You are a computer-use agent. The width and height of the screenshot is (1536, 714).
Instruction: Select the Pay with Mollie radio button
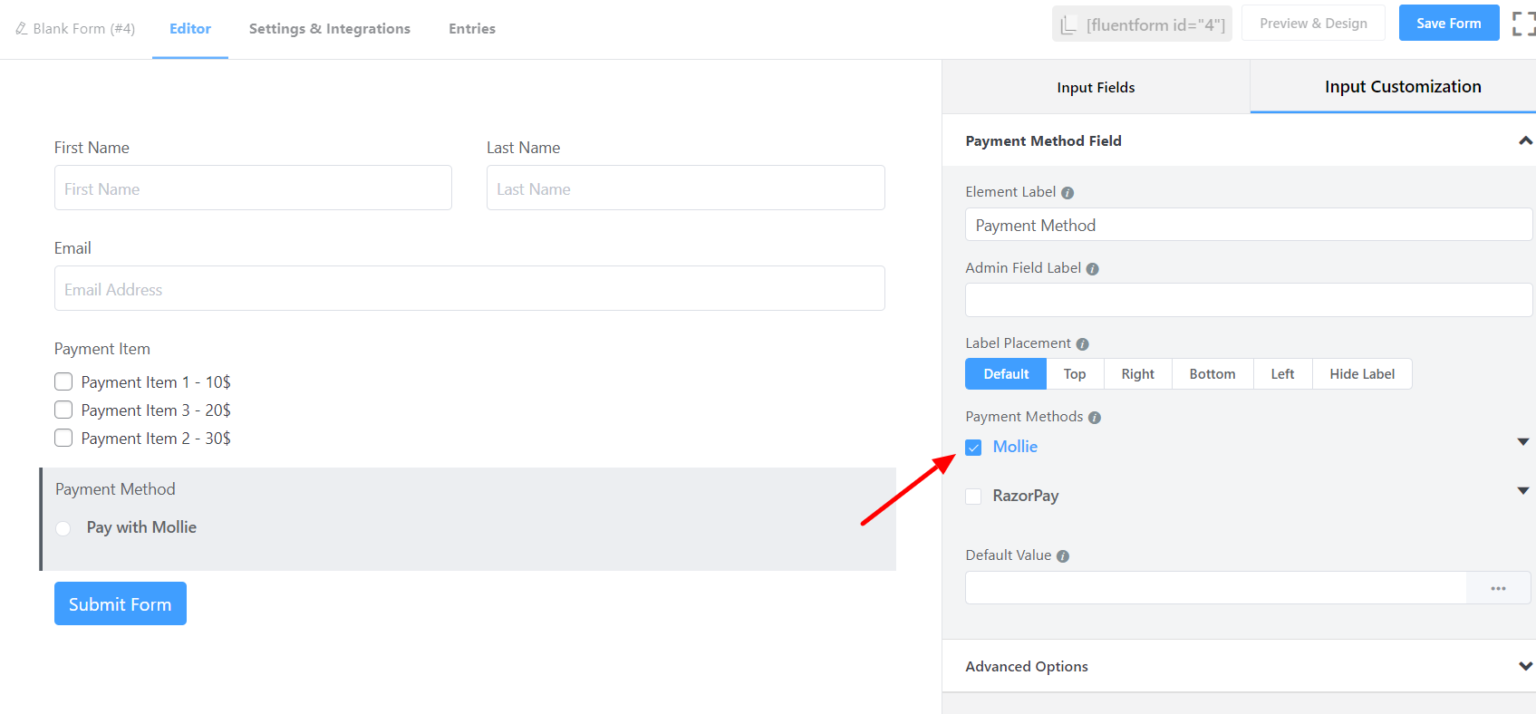pos(63,527)
